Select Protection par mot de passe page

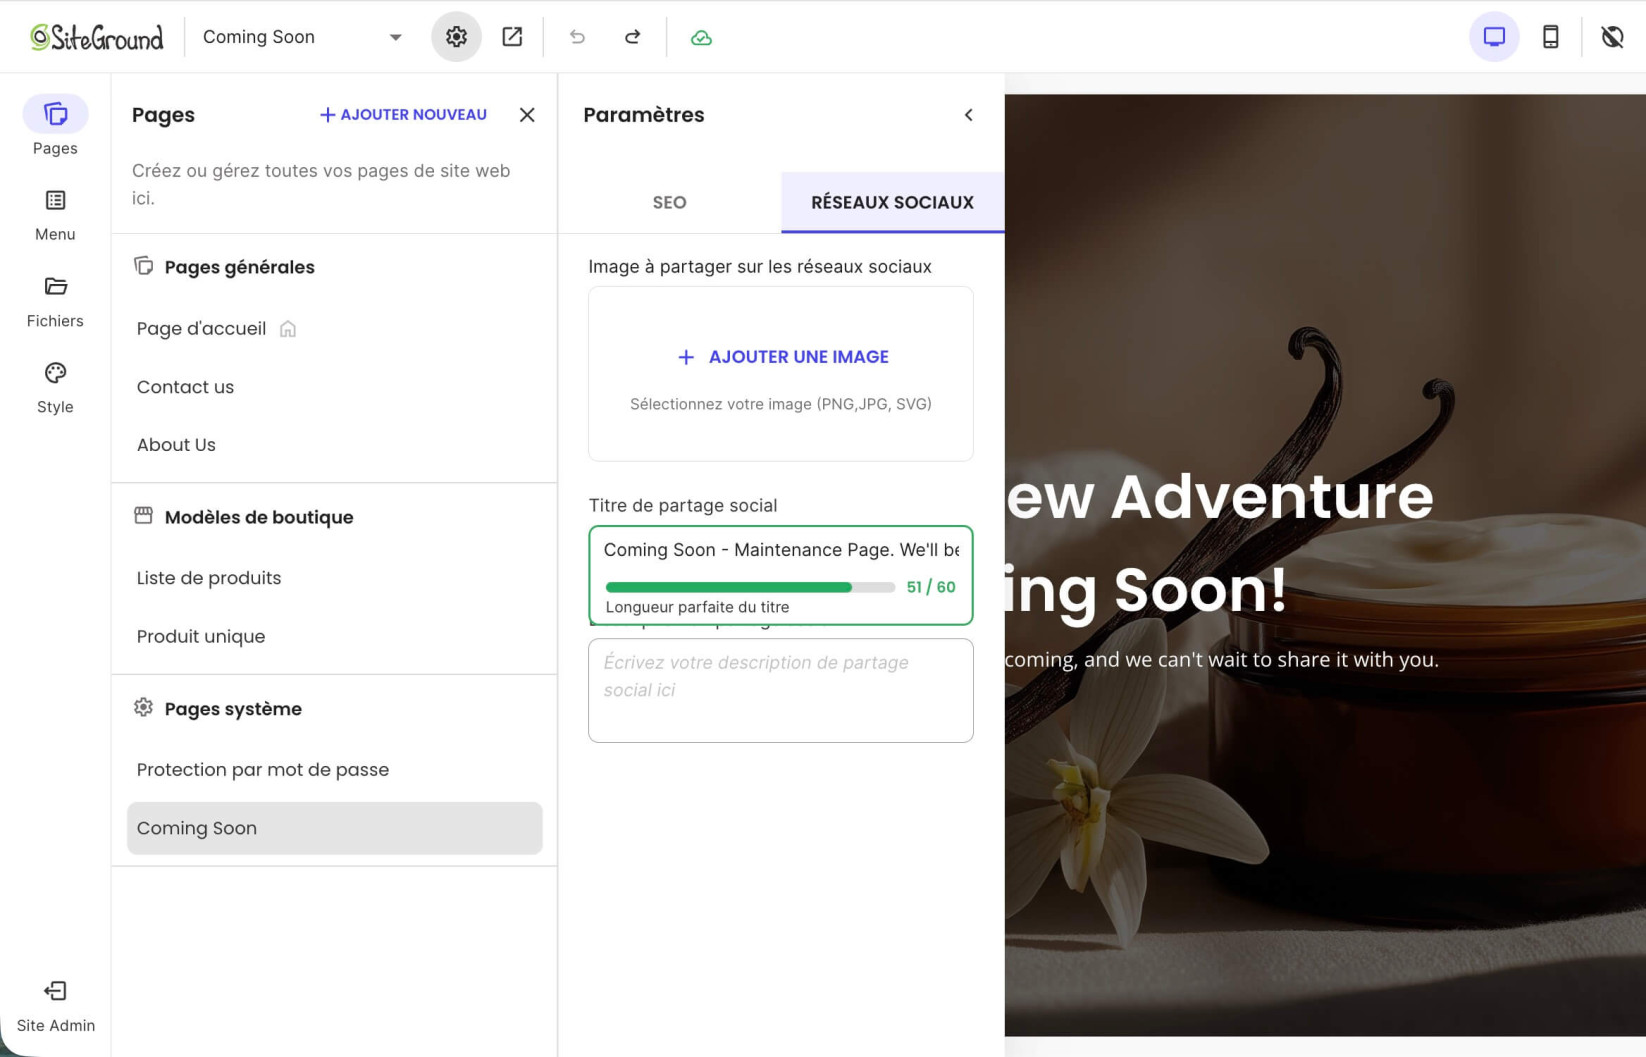pos(263,770)
